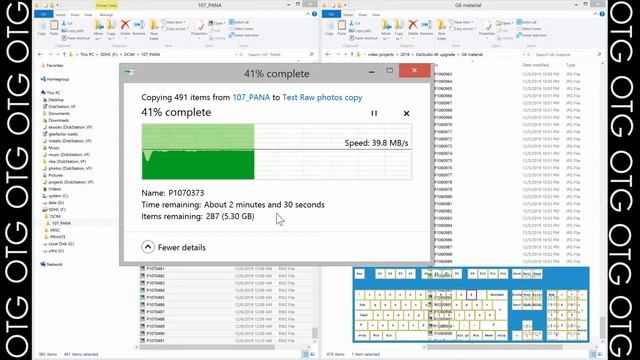Select the Picture Tools contextual tab
The width and height of the screenshot is (640, 360).
(x=107, y=5)
